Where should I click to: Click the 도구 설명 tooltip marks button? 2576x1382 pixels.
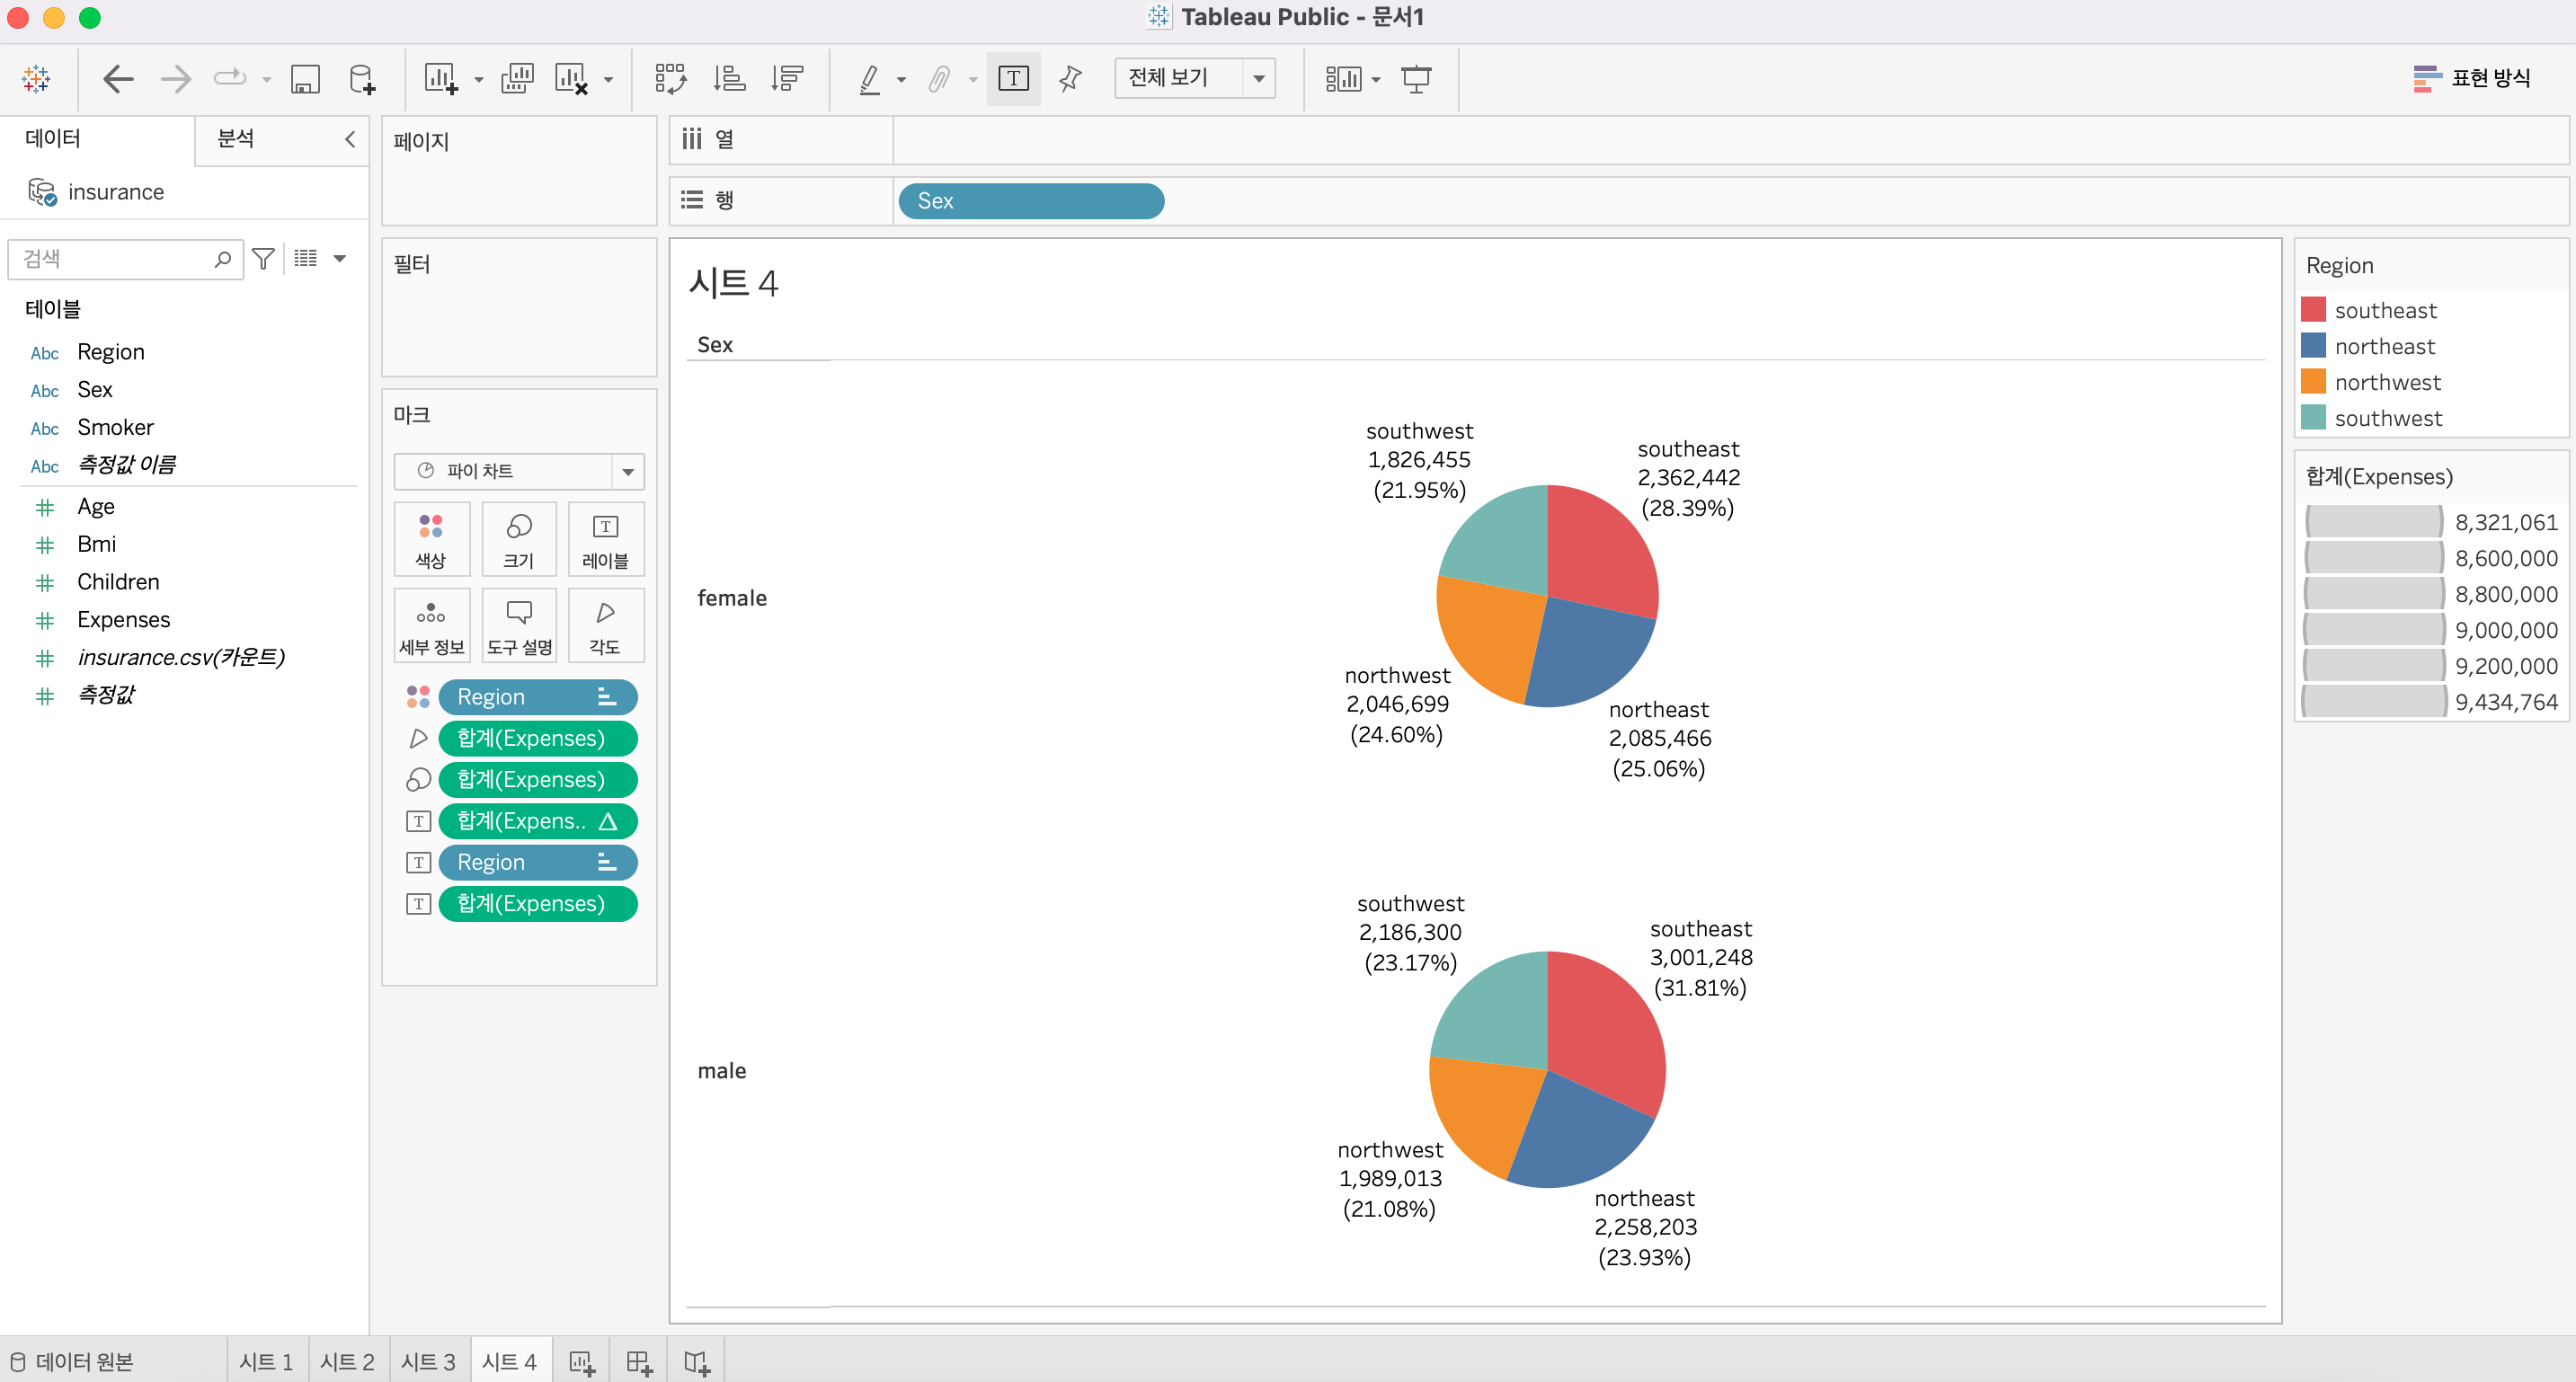click(518, 625)
